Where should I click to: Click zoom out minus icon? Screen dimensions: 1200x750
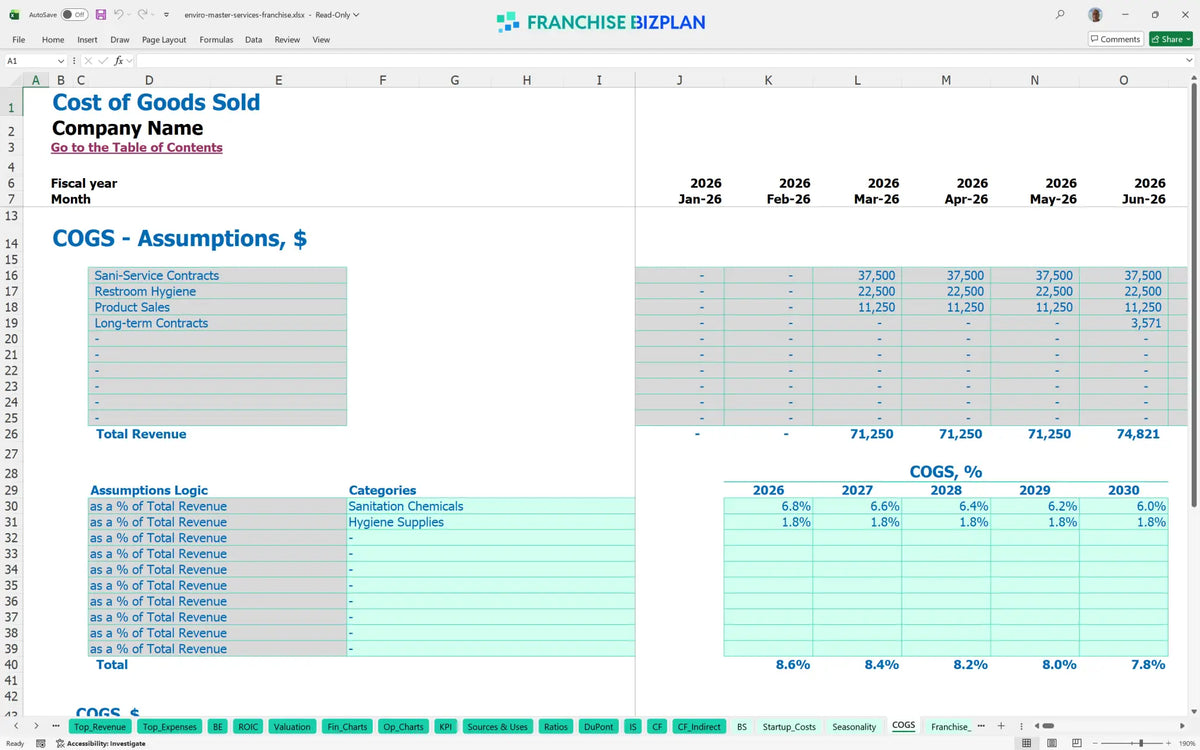click(x=1097, y=743)
